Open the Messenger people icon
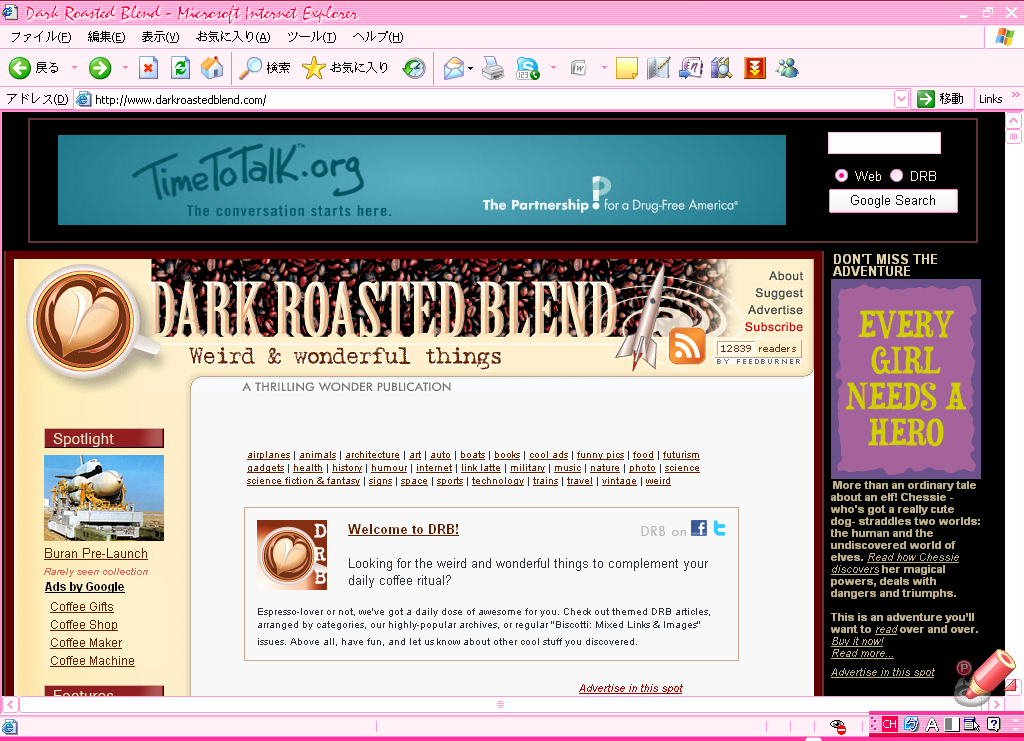This screenshot has width=1024, height=741. click(787, 68)
